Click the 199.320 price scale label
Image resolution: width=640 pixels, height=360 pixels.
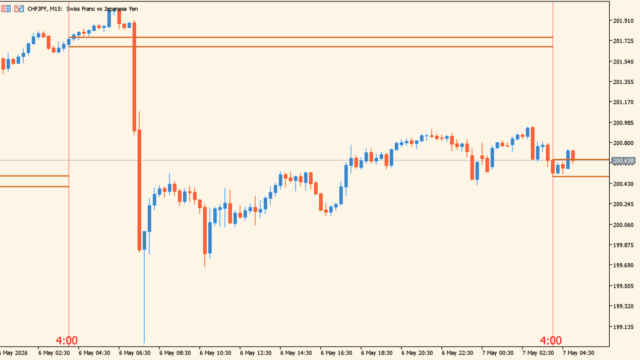pos(623,307)
